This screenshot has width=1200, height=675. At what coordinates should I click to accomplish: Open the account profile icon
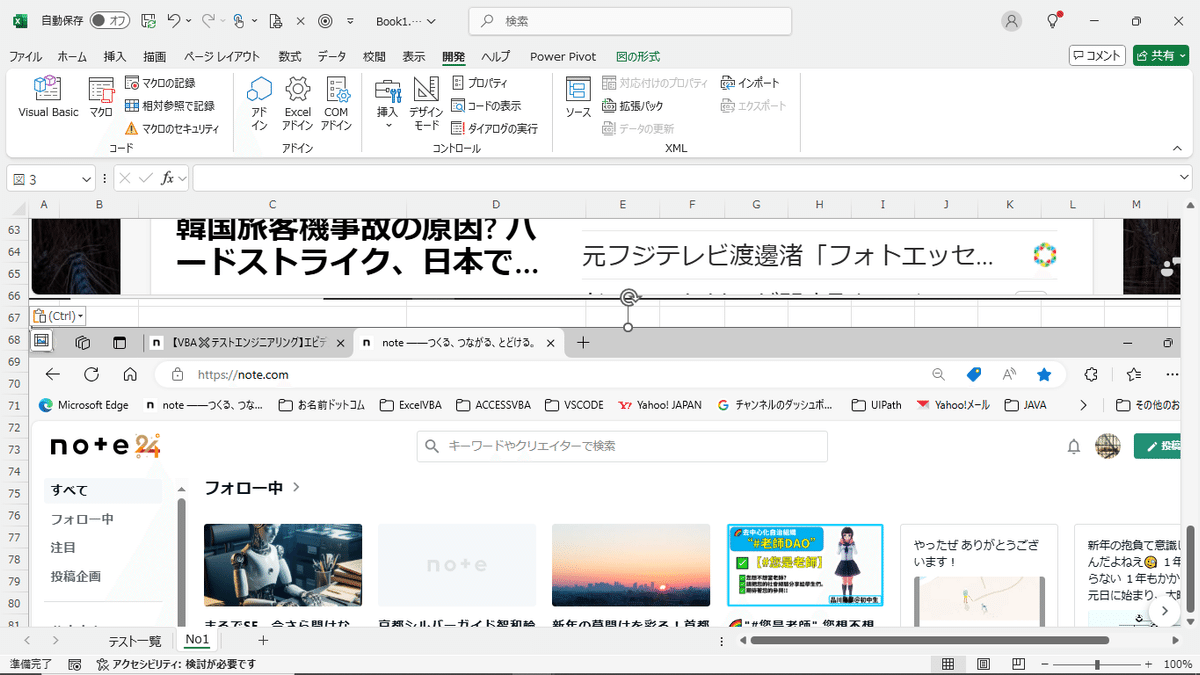coord(1012,21)
